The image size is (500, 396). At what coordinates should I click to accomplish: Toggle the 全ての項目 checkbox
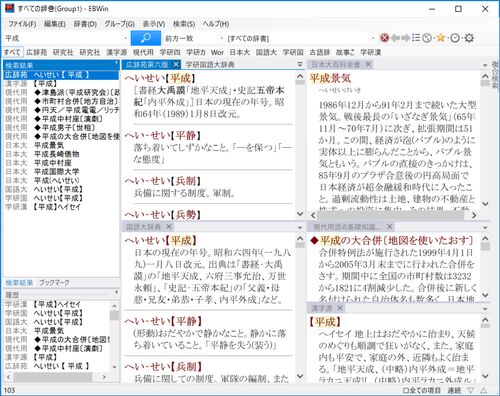[421, 390]
